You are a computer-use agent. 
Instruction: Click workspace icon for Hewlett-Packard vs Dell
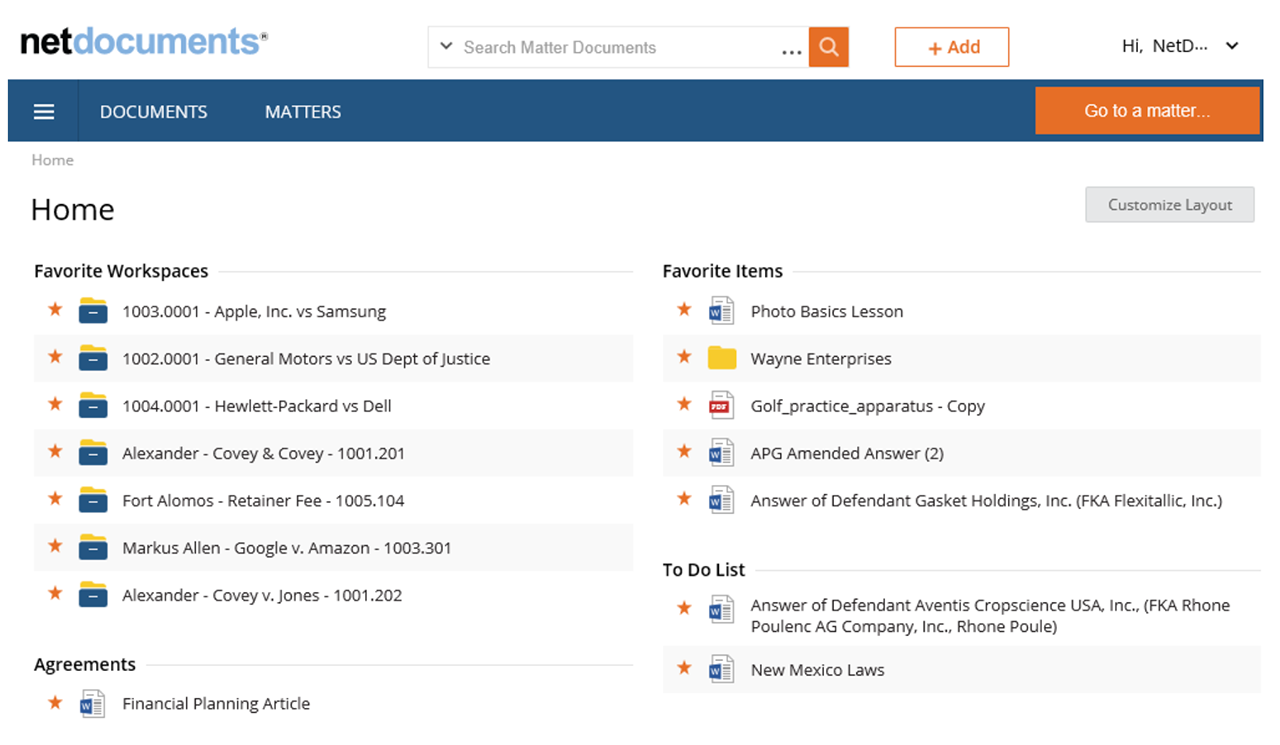[x=93, y=405]
